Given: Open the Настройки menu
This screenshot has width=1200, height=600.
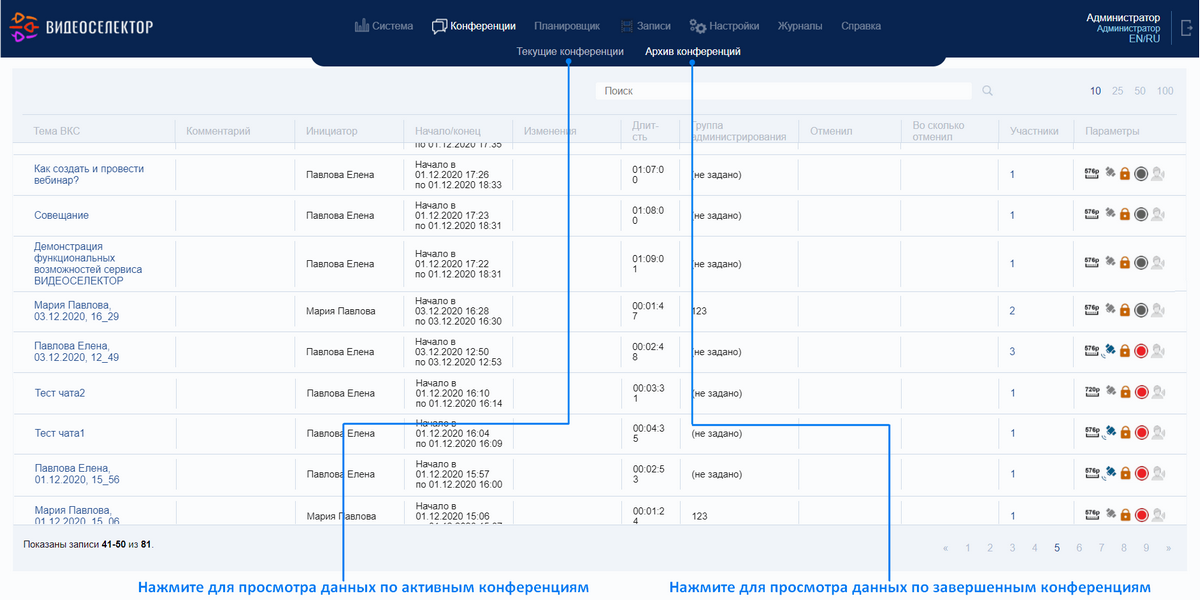Looking at the screenshot, I should pyautogui.click(x=724, y=26).
